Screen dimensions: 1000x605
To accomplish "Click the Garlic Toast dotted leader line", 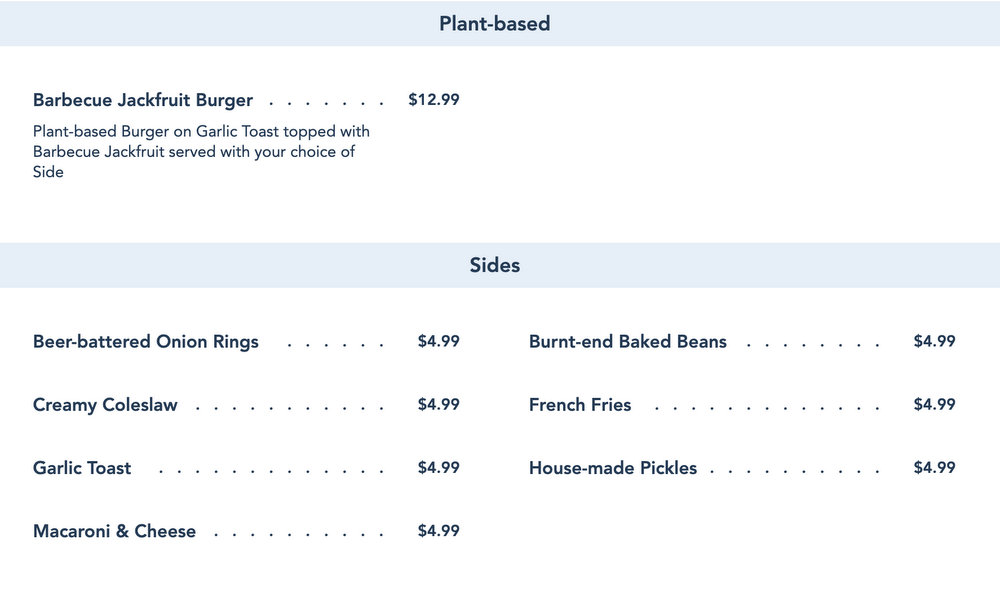I will point(270,470).
